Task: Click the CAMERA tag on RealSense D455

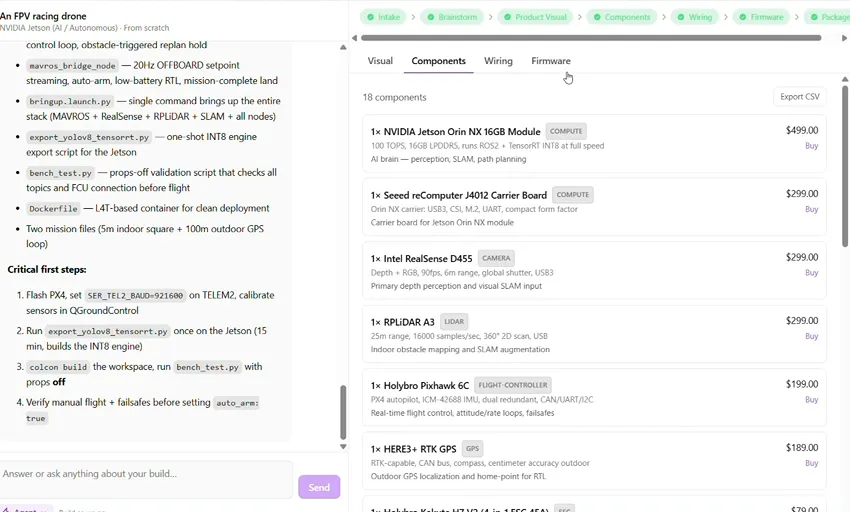Action: 496,258
